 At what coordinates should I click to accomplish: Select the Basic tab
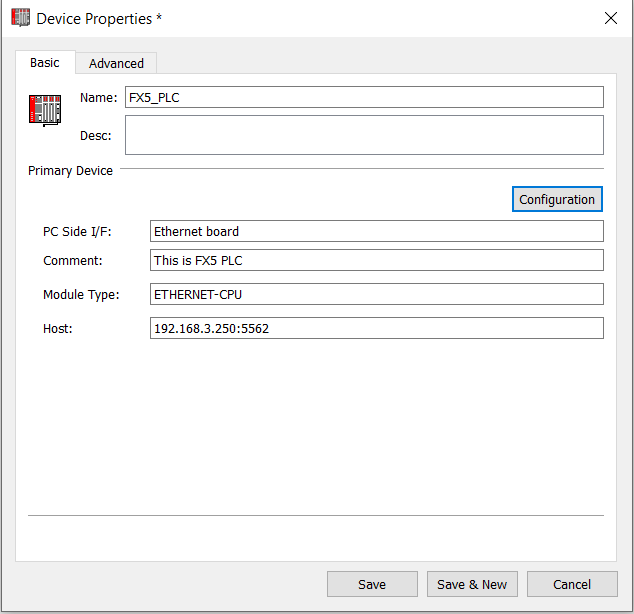click(x=45, y=63)
